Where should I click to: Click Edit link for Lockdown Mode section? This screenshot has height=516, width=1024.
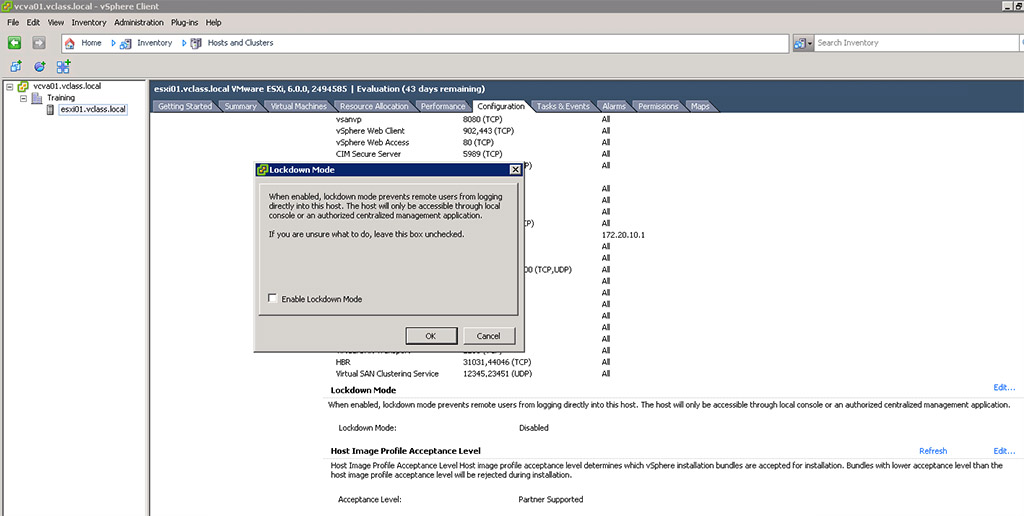[1004, 387]
